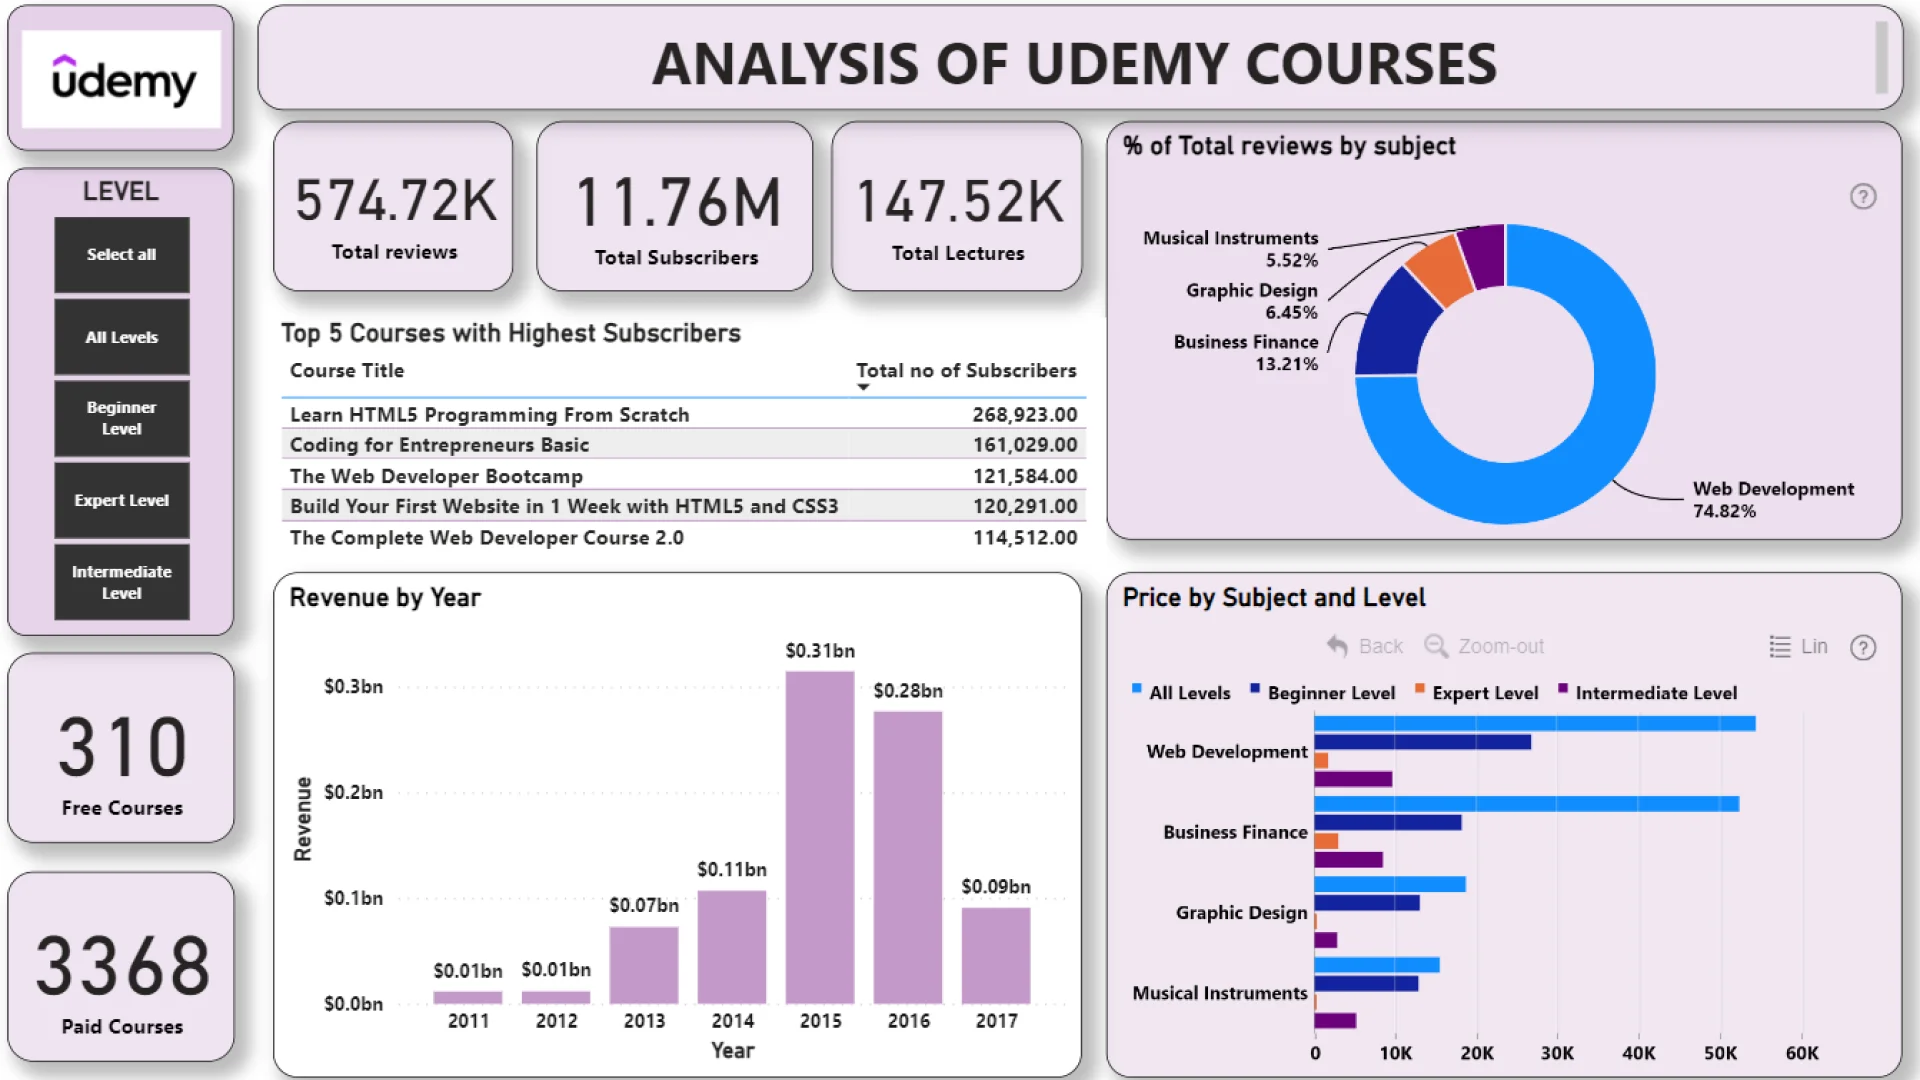The image size is (1920, 1080).
Task: Filter by Expert Level slicer button
Action: (121, 500)
